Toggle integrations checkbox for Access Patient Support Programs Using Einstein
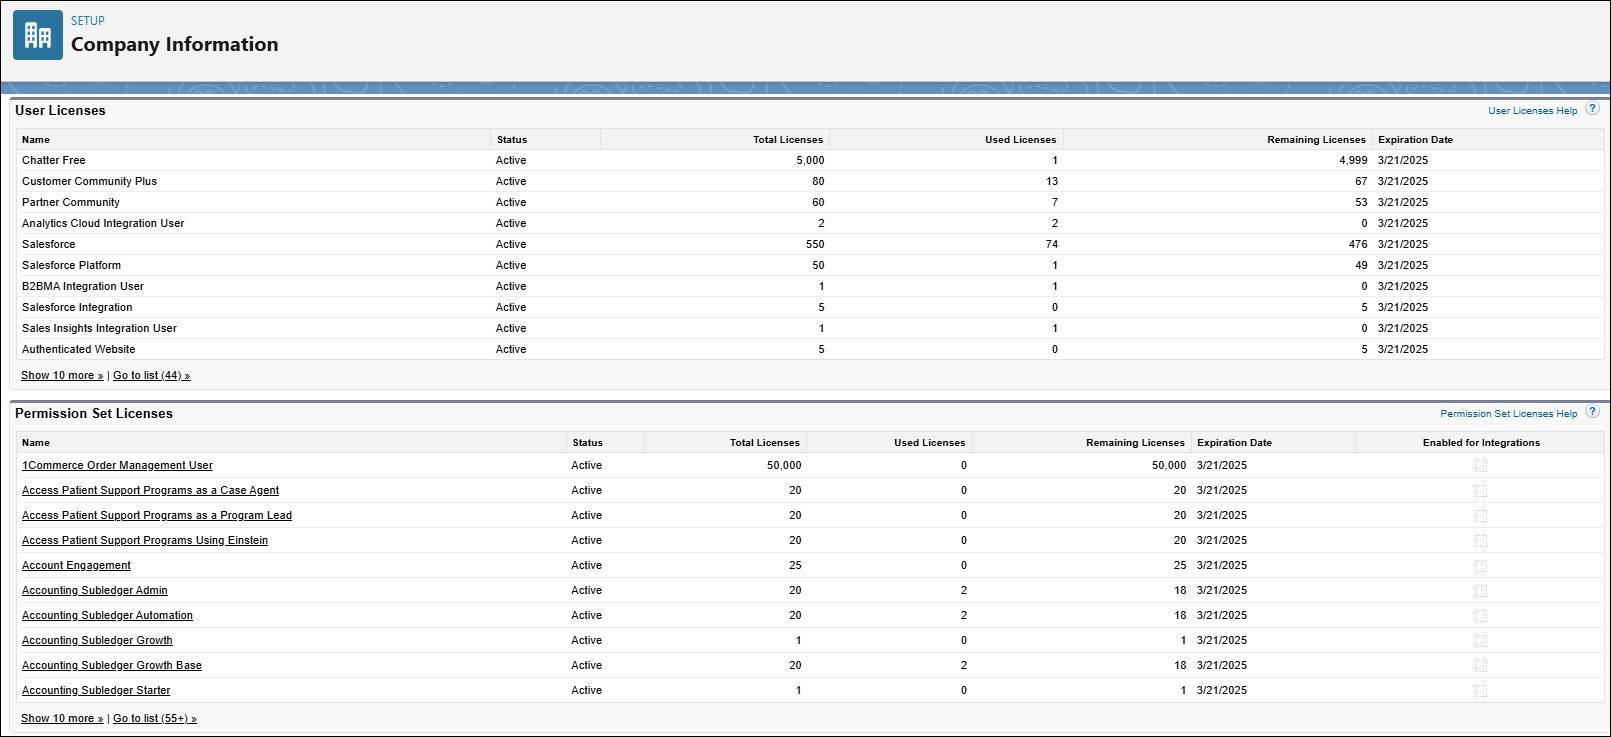1611x737 pixels. 1480,541
